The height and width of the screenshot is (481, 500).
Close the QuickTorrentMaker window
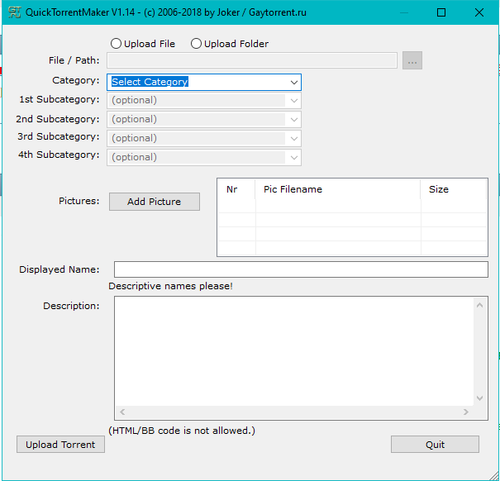point(479,13)
